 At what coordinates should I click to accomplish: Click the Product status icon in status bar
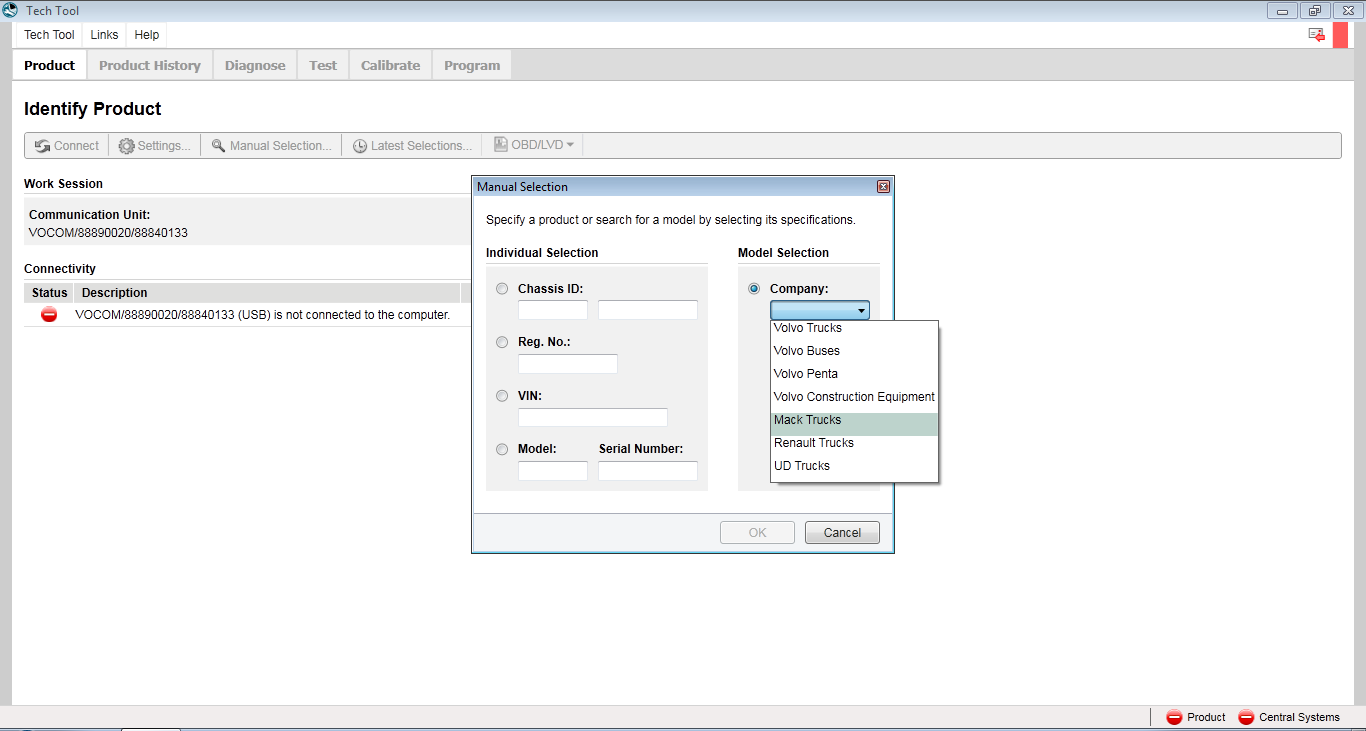point(1174,717)
